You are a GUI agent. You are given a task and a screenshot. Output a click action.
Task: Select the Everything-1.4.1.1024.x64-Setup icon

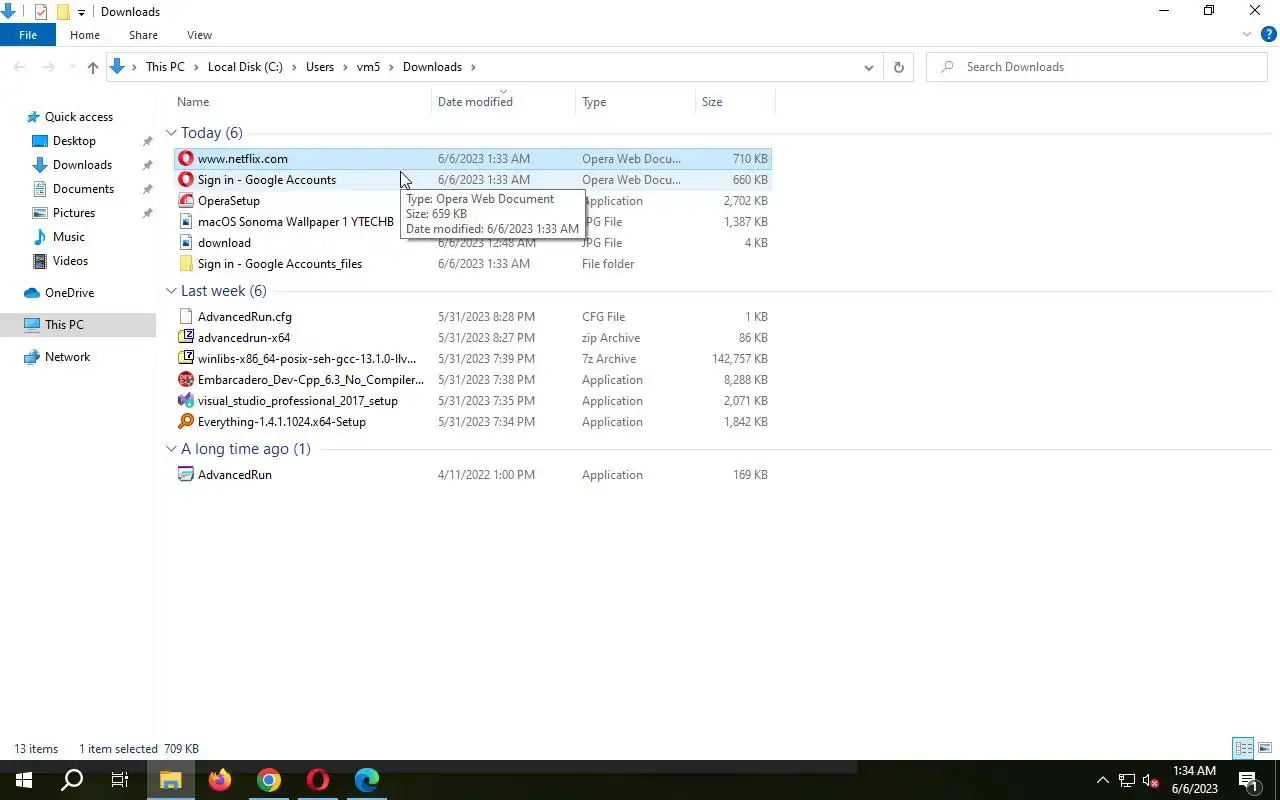[x=185, y=422]
